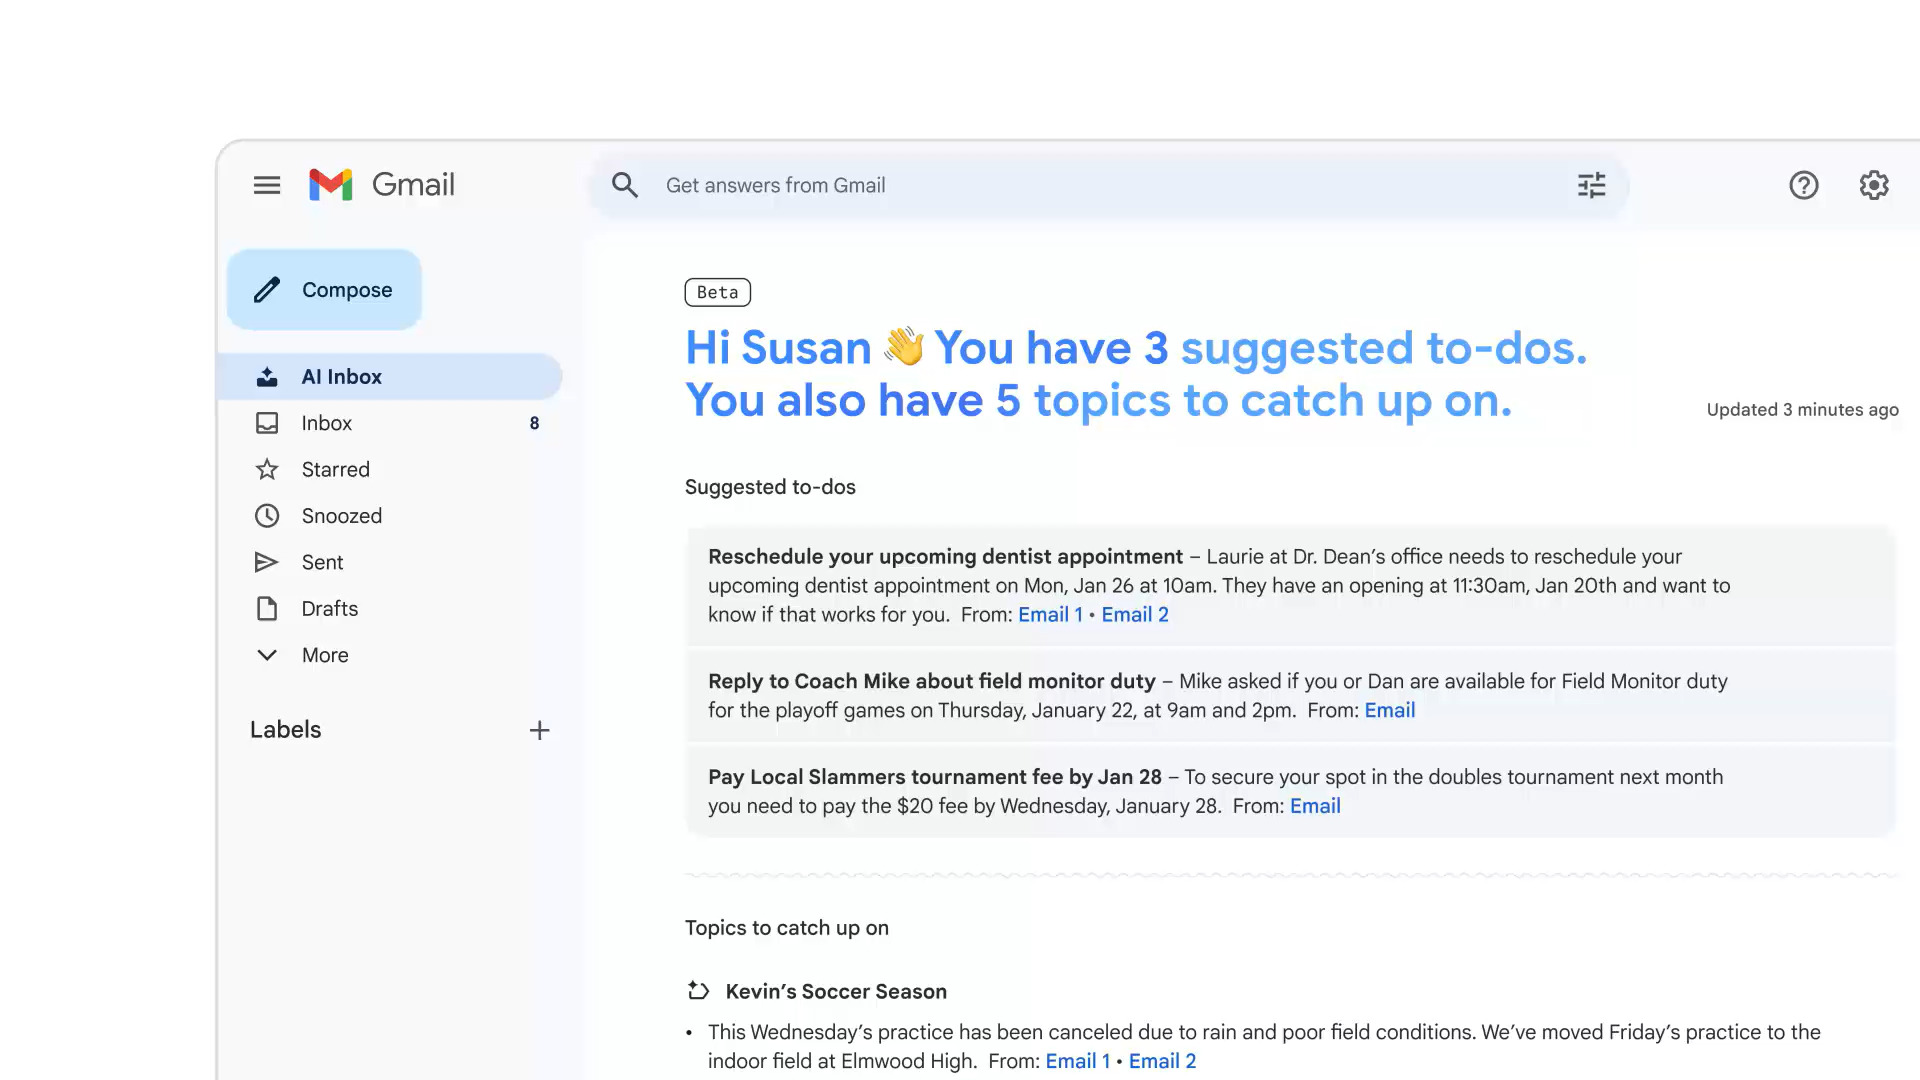This screenshot has width=1920, height=1080.
Task: Open Starred mail with the star icon
Action: coord(266,469)
